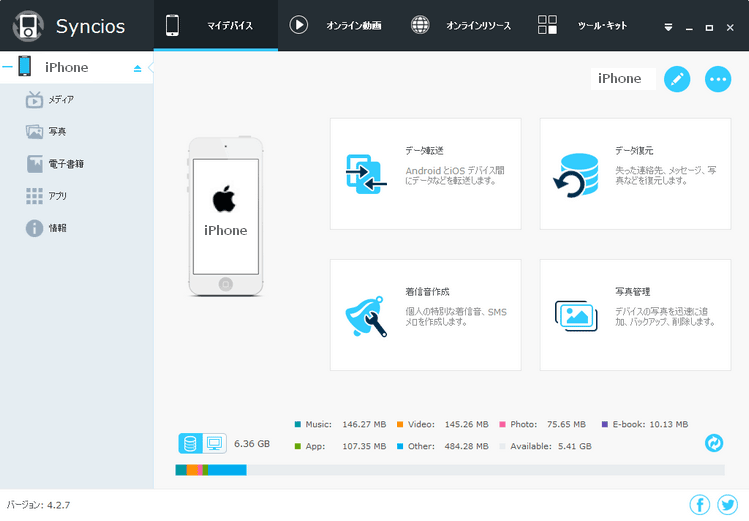
Task: Click the Photo pink legend swatch
Action: coord(502,424)
